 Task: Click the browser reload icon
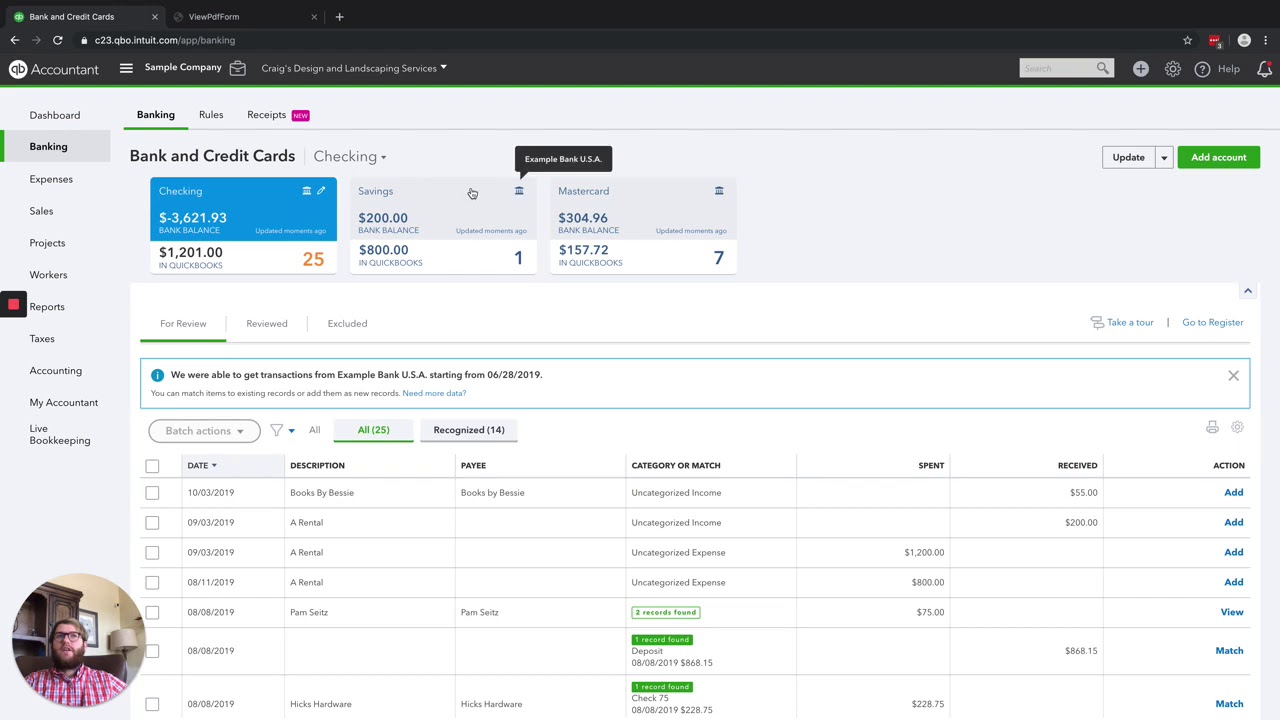coord(58,40)
